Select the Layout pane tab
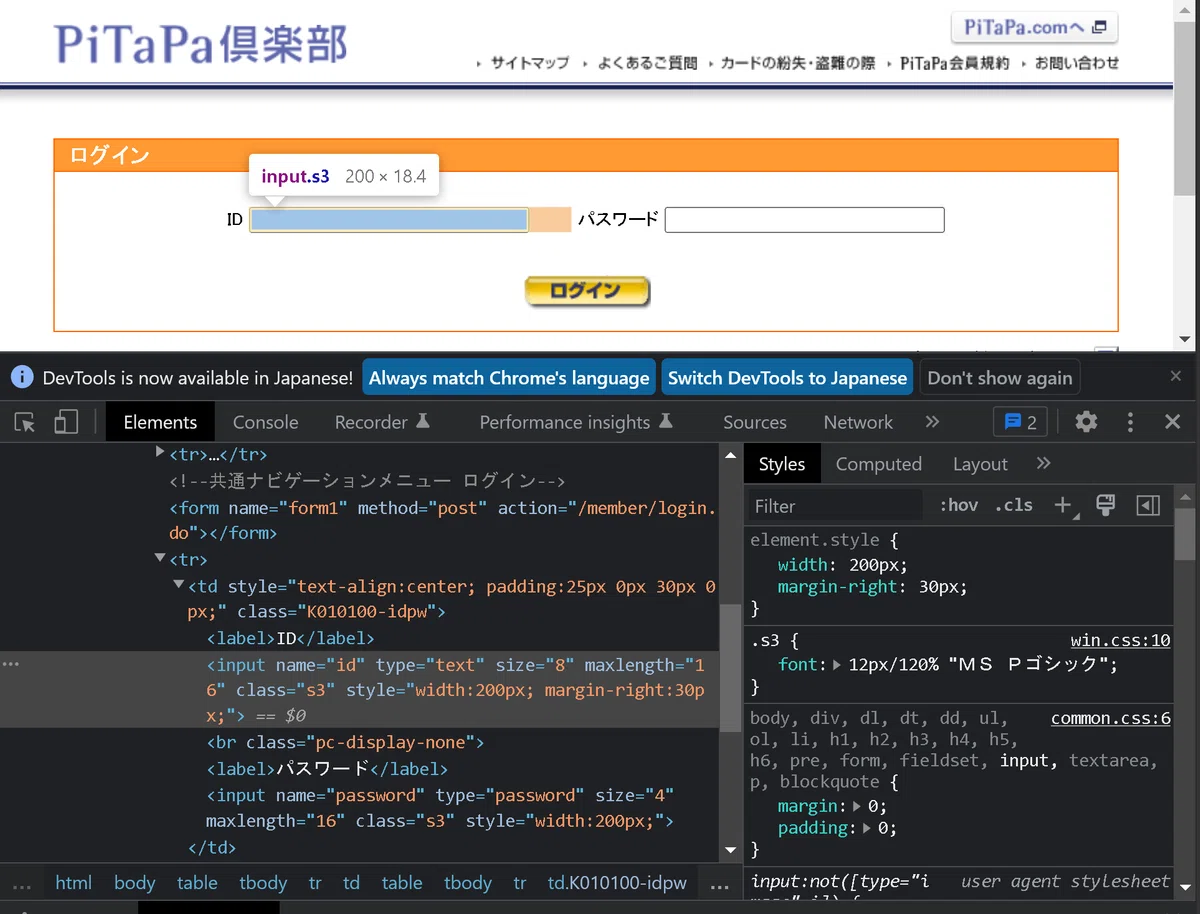Viewport: 1200px width, 914px height. pos(980,464)
